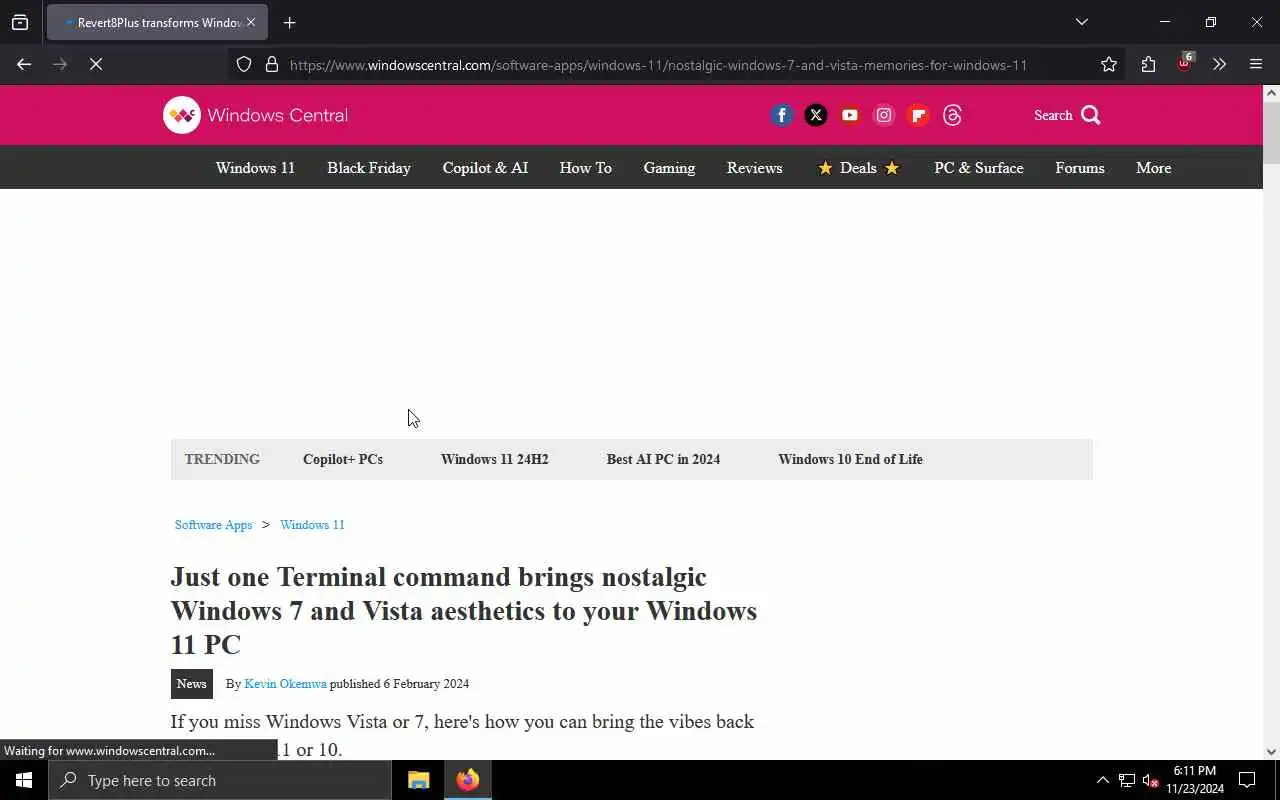Open Firefox View tab list icon

(x=20, y=22)
